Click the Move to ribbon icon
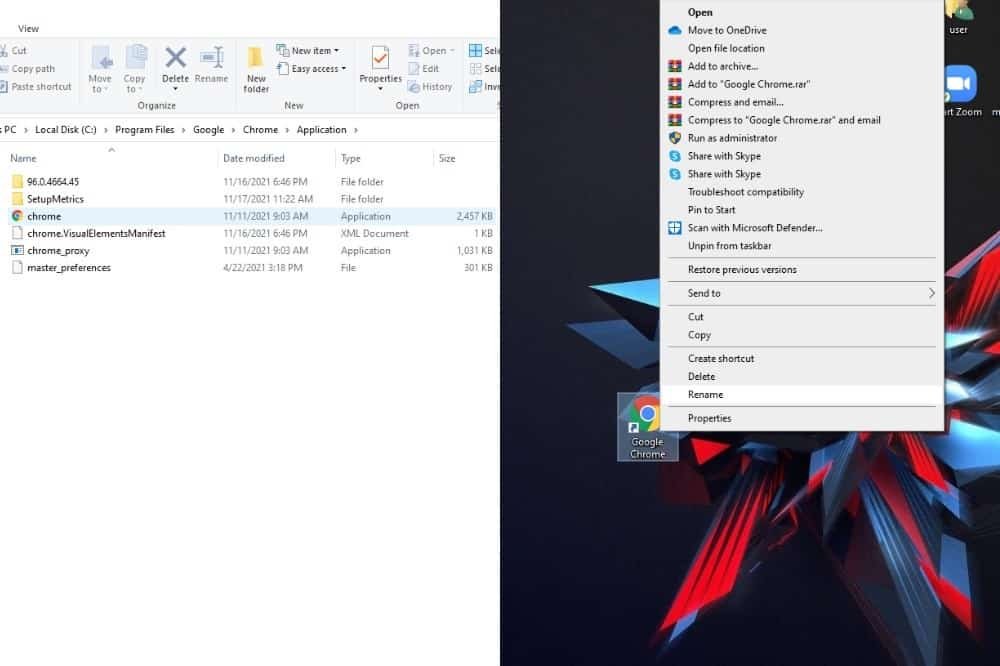This screenshot has height=666, width=1000. point(100,62)
